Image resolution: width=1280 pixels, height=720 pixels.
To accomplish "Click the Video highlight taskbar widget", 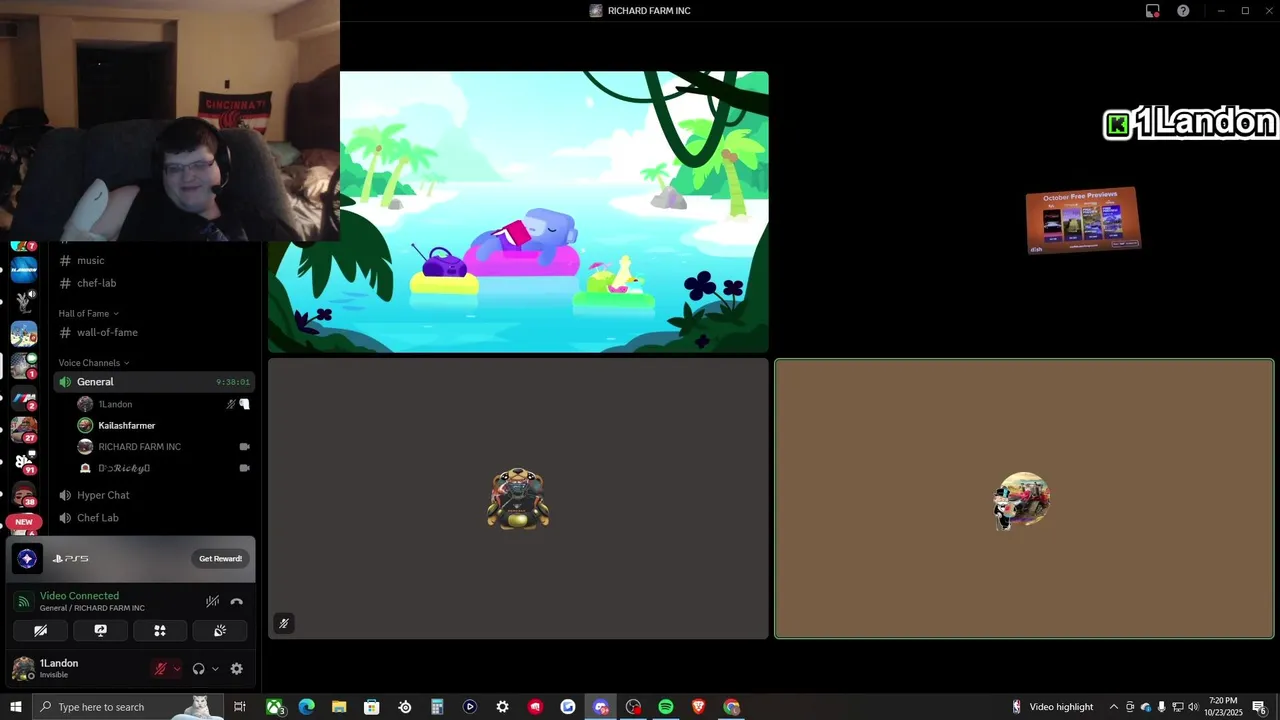I will 1053,707.
